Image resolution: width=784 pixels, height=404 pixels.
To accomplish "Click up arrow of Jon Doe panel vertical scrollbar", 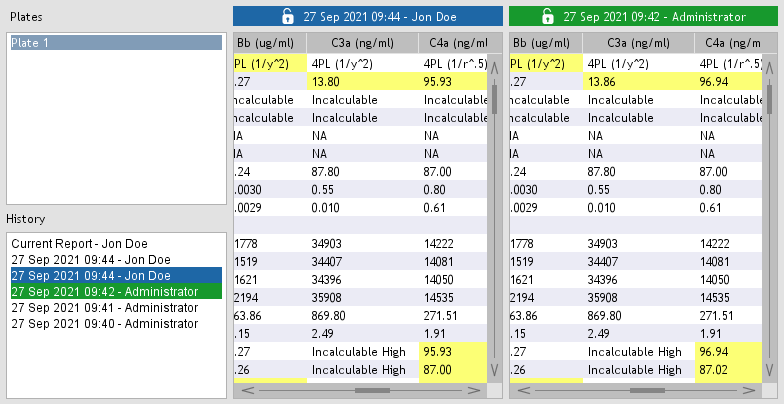I will point(494,68).
